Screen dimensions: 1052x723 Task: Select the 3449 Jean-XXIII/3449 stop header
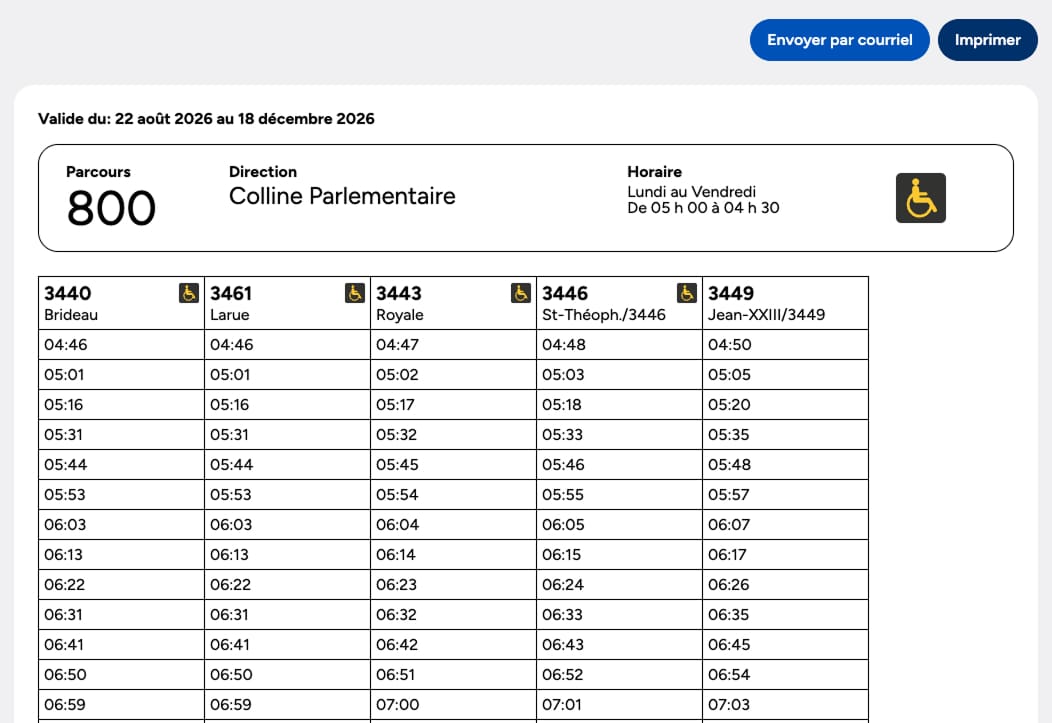[x=785, y=303]
